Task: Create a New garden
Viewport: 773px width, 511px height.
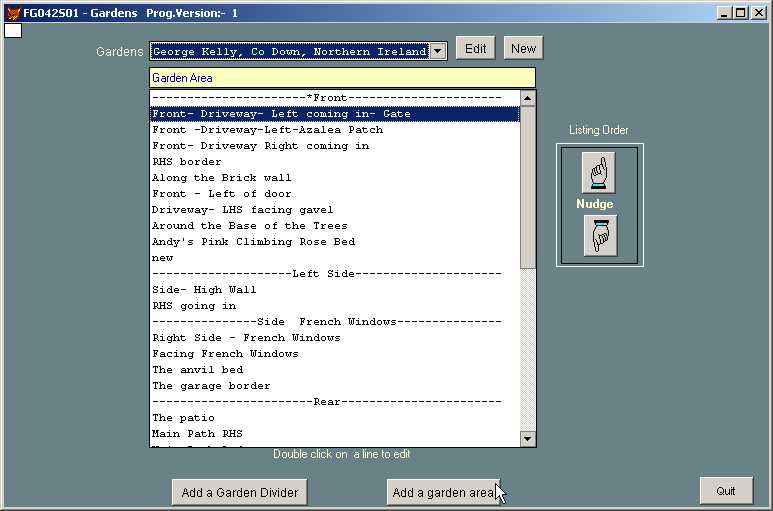Action: point(523,48)
